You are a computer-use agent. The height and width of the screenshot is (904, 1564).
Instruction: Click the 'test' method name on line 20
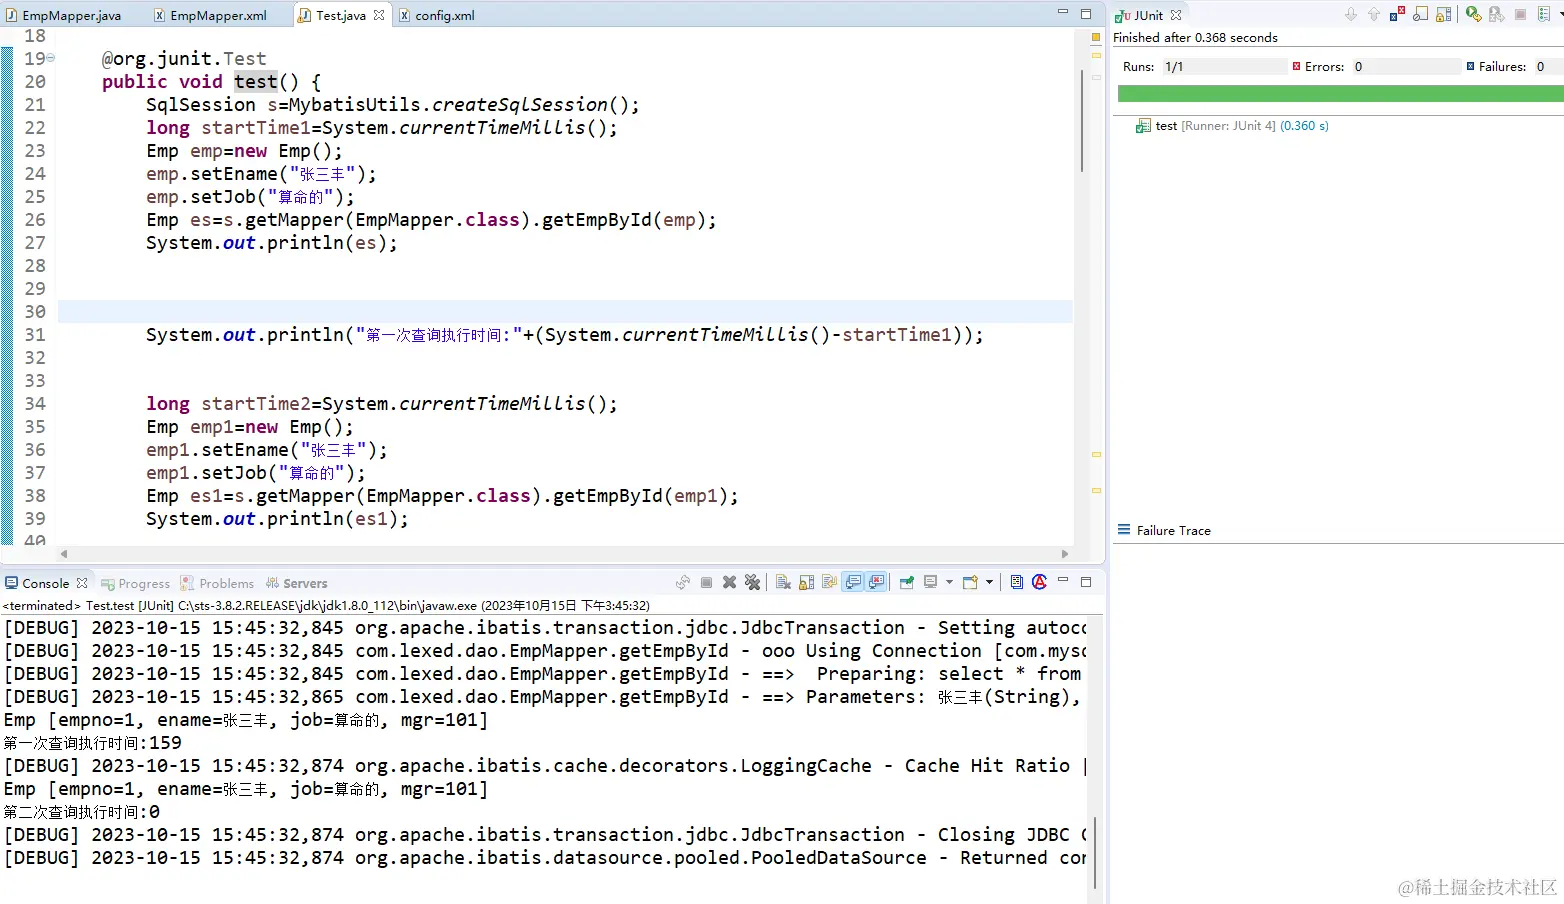click(x=256, y=82)
